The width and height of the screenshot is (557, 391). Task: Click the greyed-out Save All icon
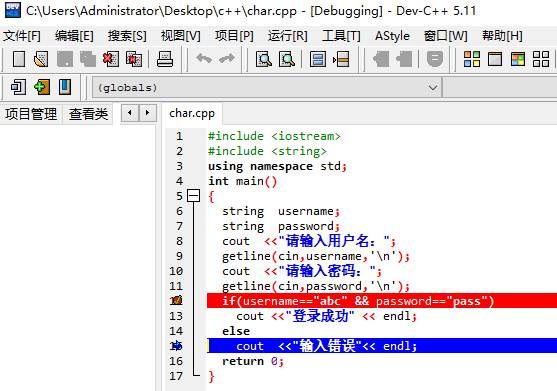pyautogui.click(x=88, y=59)
